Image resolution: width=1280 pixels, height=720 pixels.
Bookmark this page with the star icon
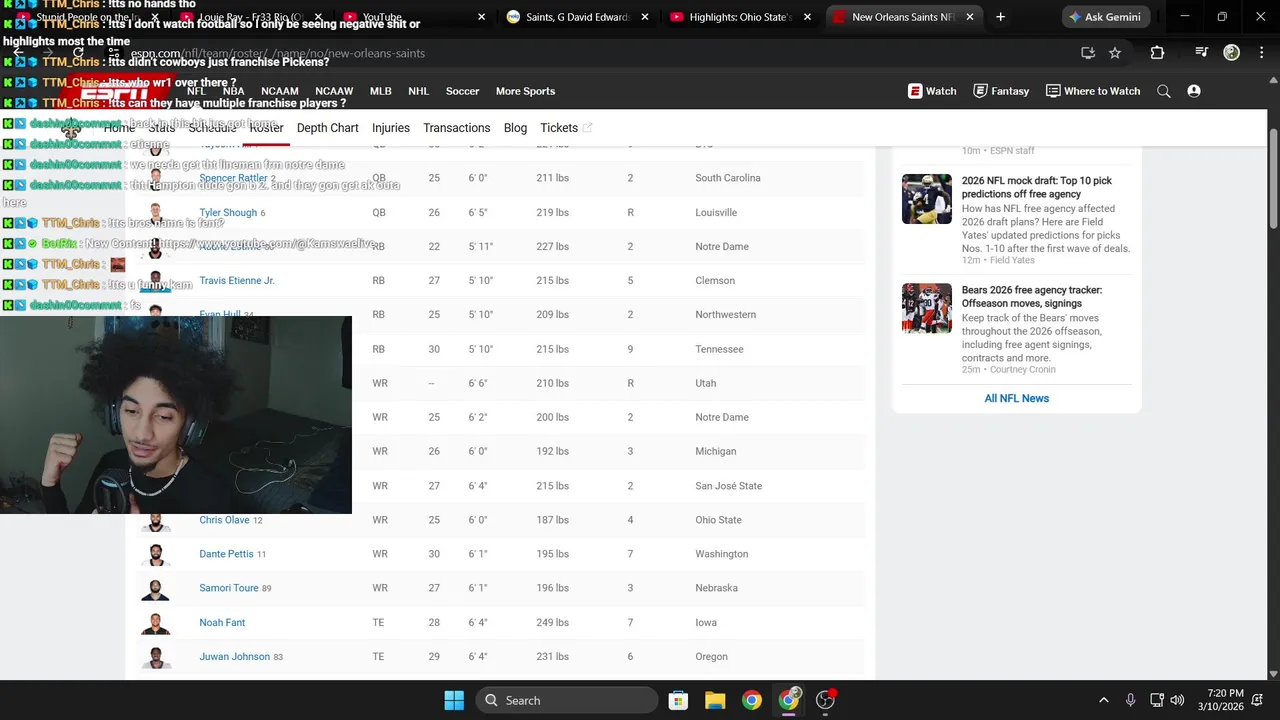(x=1115, y=53)
